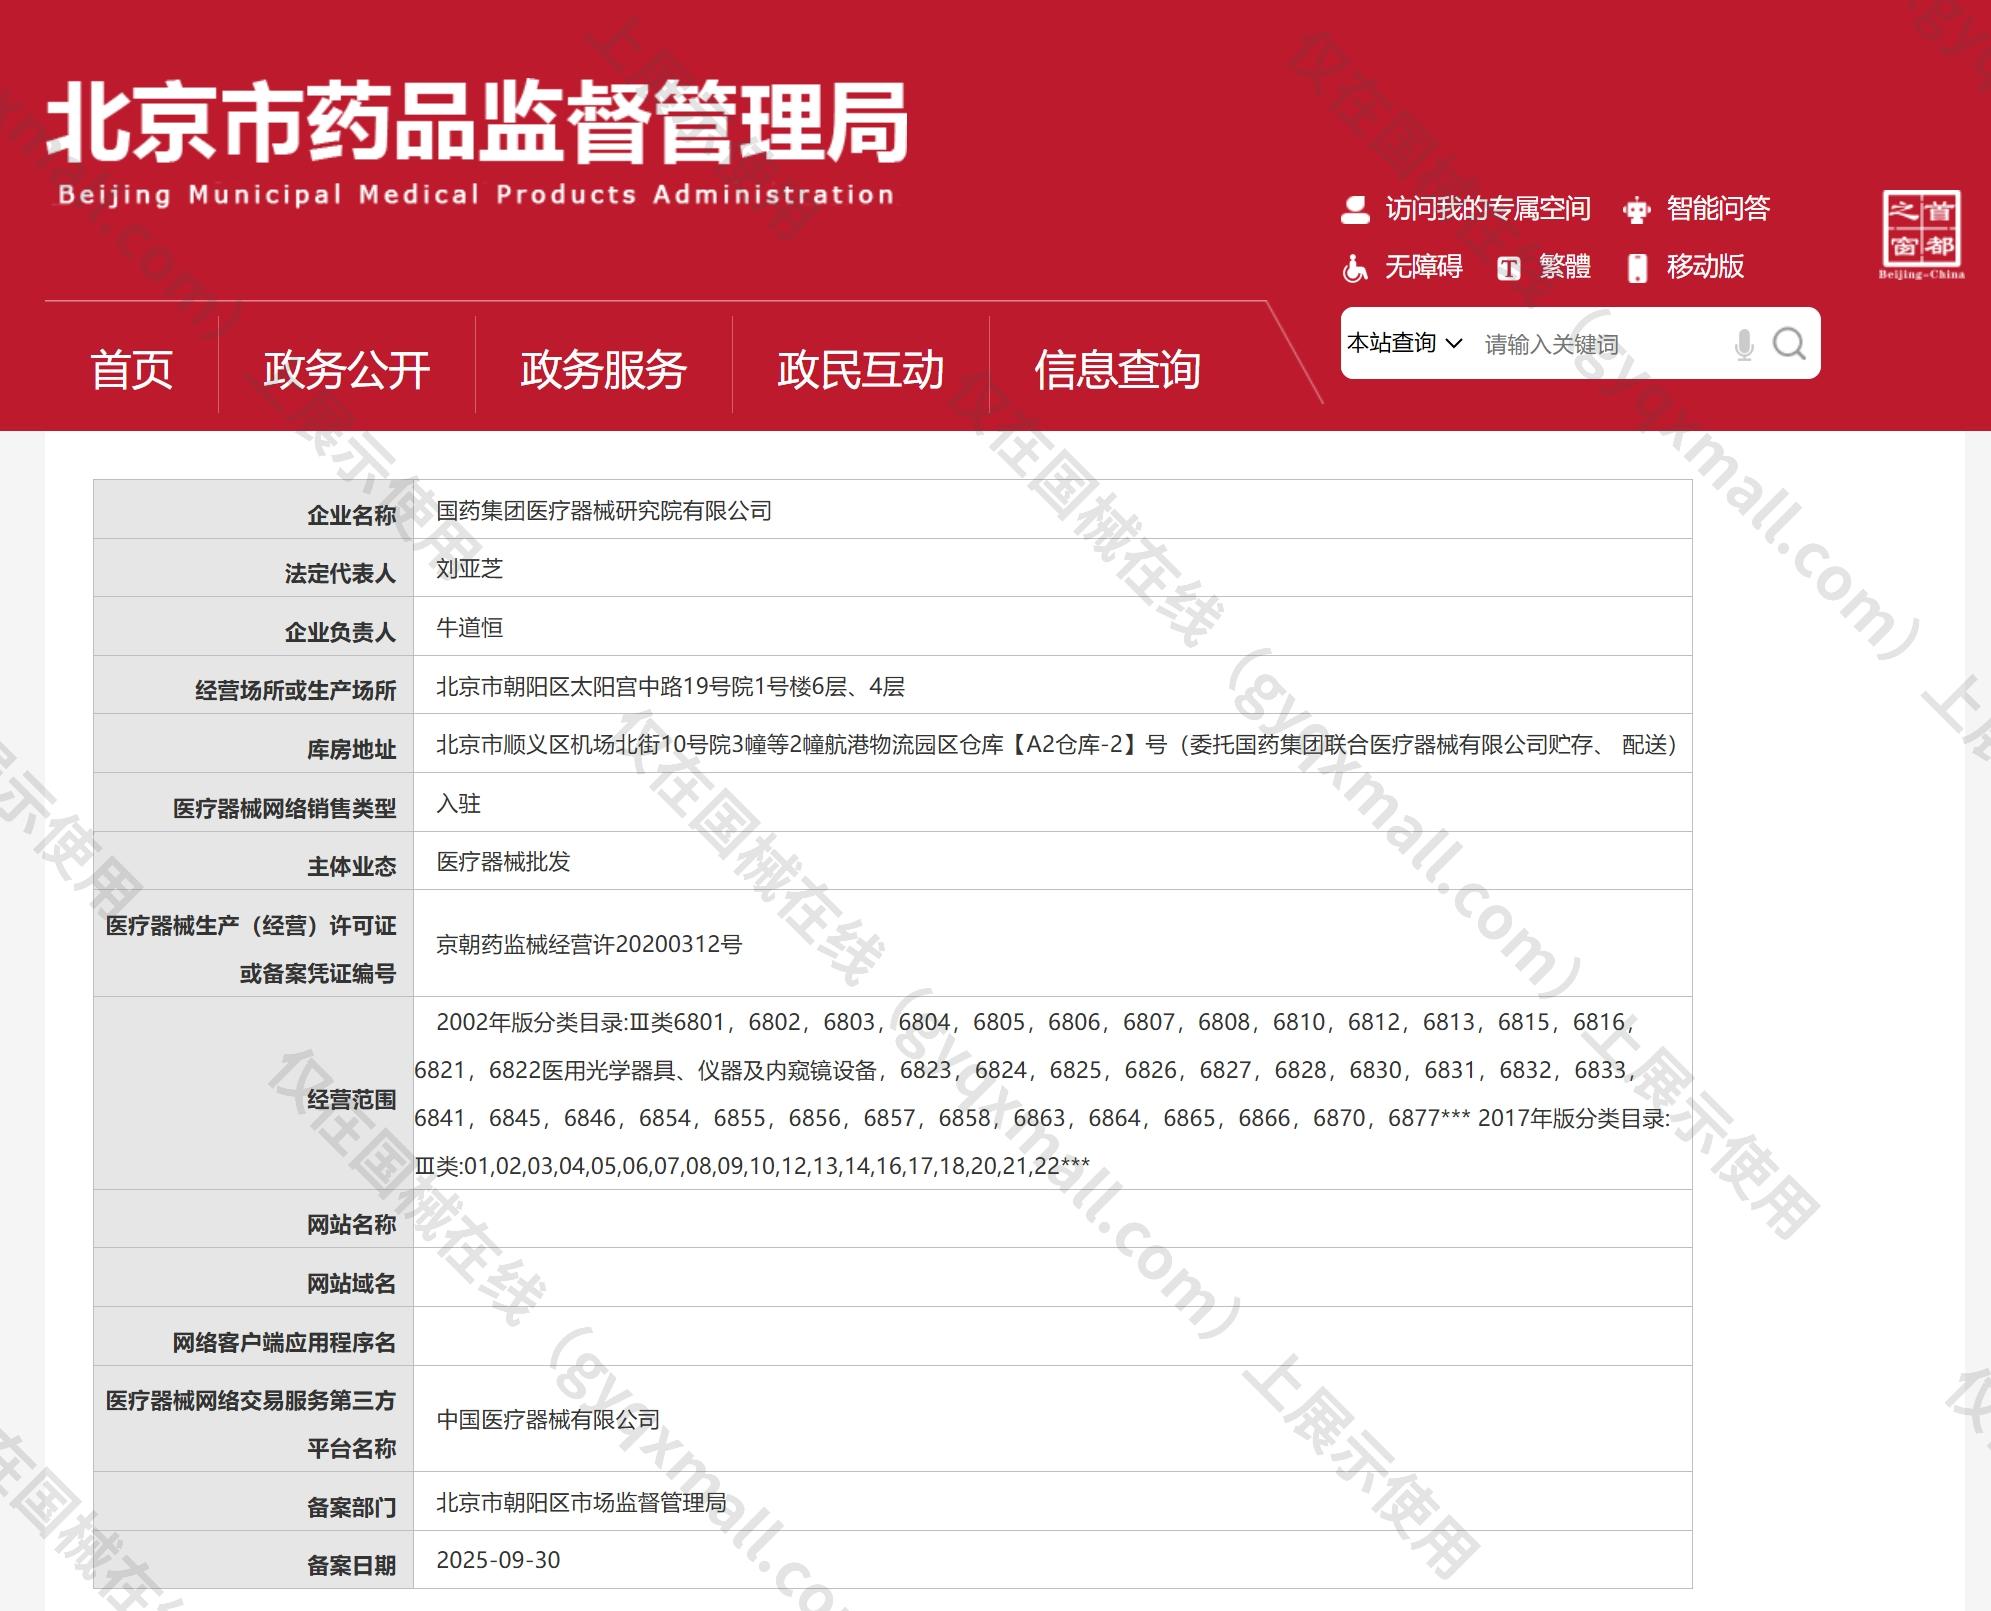Open 无障碍 accessibility mode link

(1423, 266)
